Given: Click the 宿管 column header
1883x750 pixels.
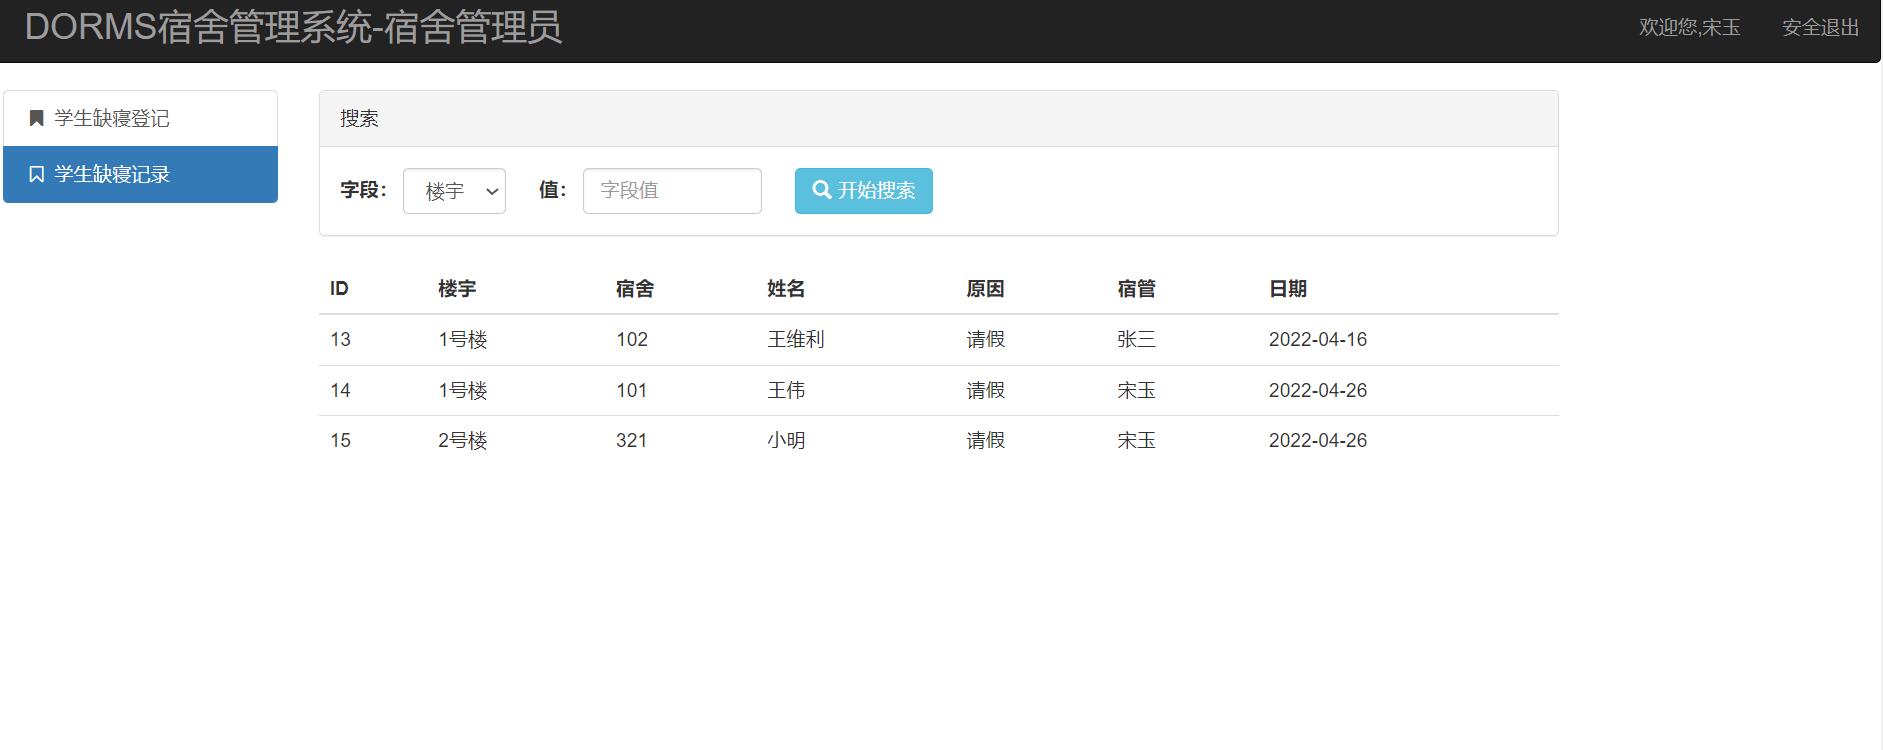Looking at the screenshot, I should click(1136, 289).
